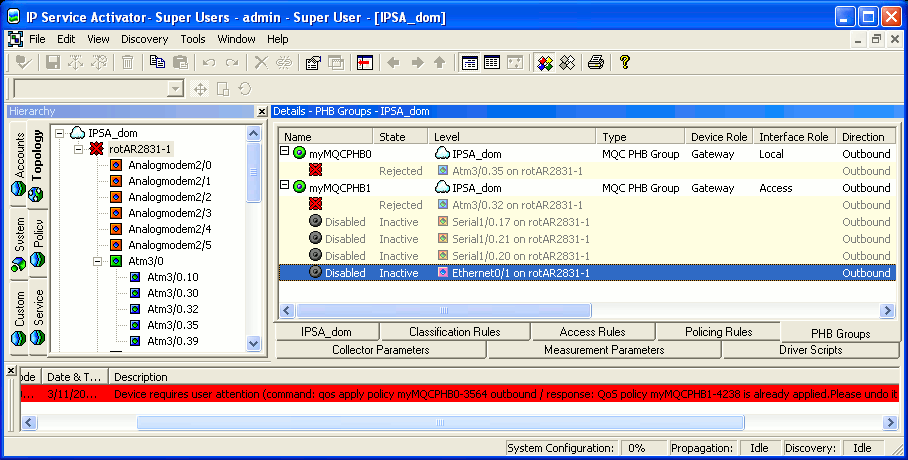Collapse the myMQCPHB0 group row
908x460 pixels.
284,151
